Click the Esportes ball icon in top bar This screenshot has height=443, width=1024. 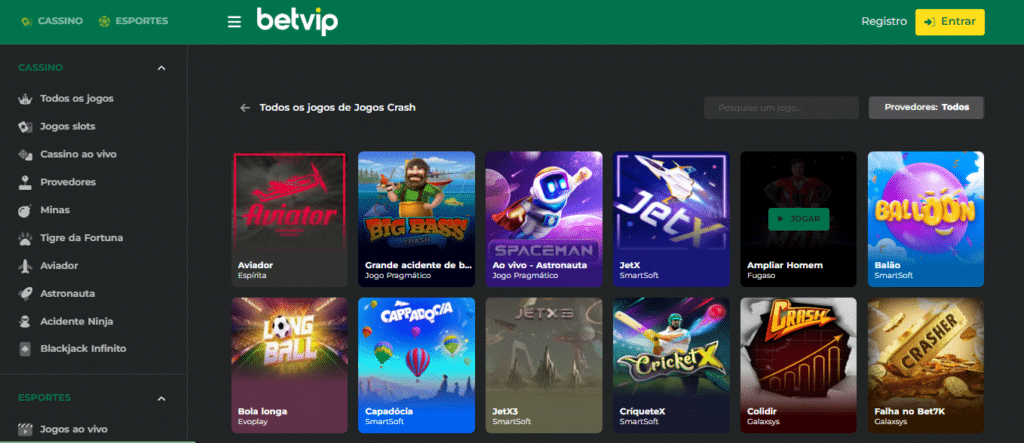coord(104,21)
